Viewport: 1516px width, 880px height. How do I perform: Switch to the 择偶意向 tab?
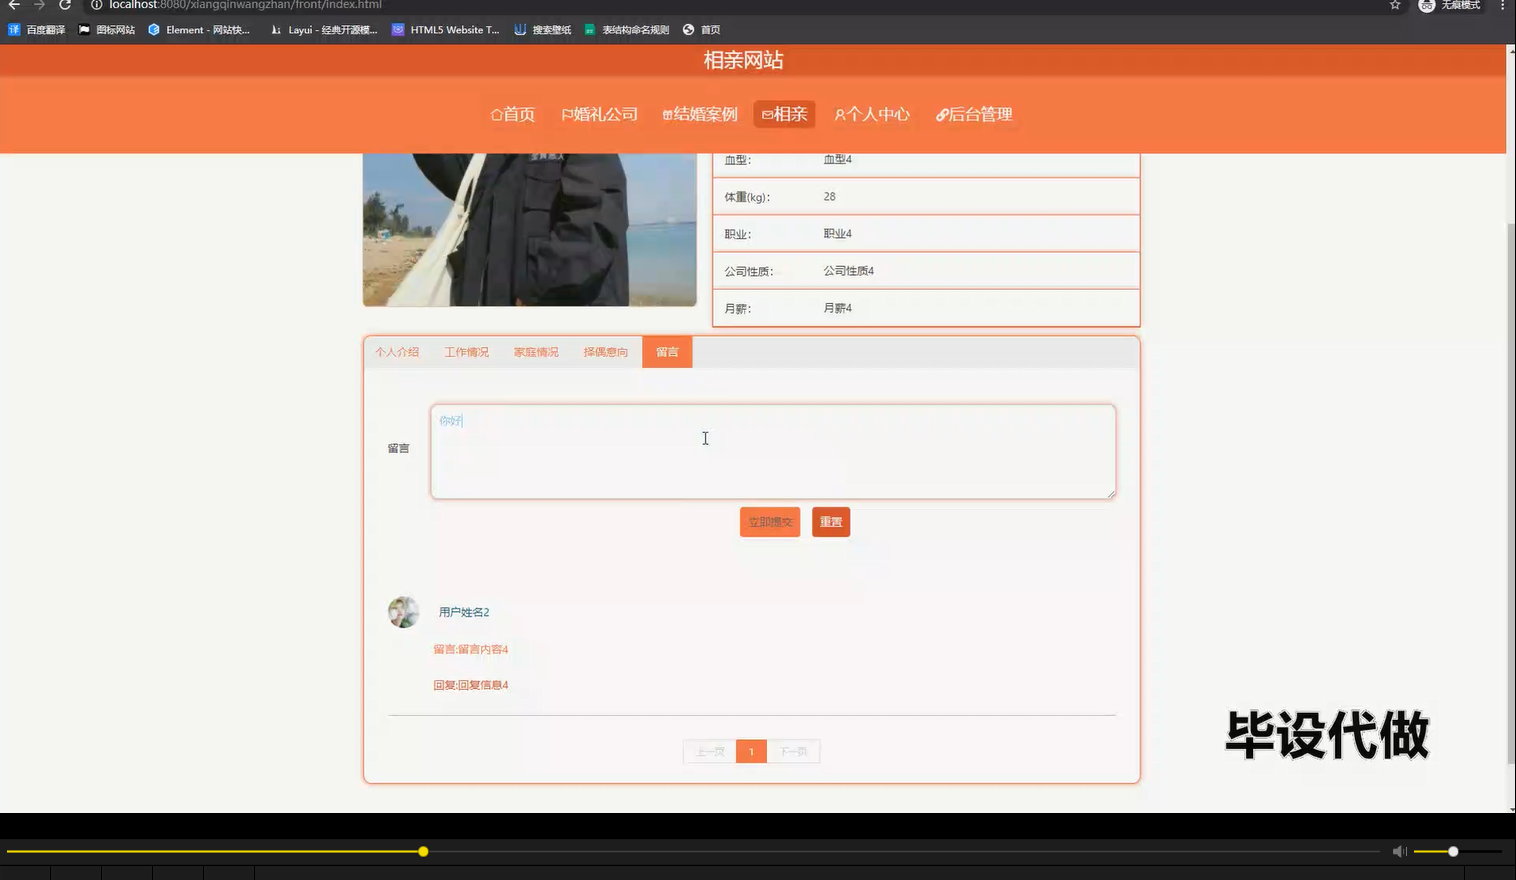click(605, 352)
